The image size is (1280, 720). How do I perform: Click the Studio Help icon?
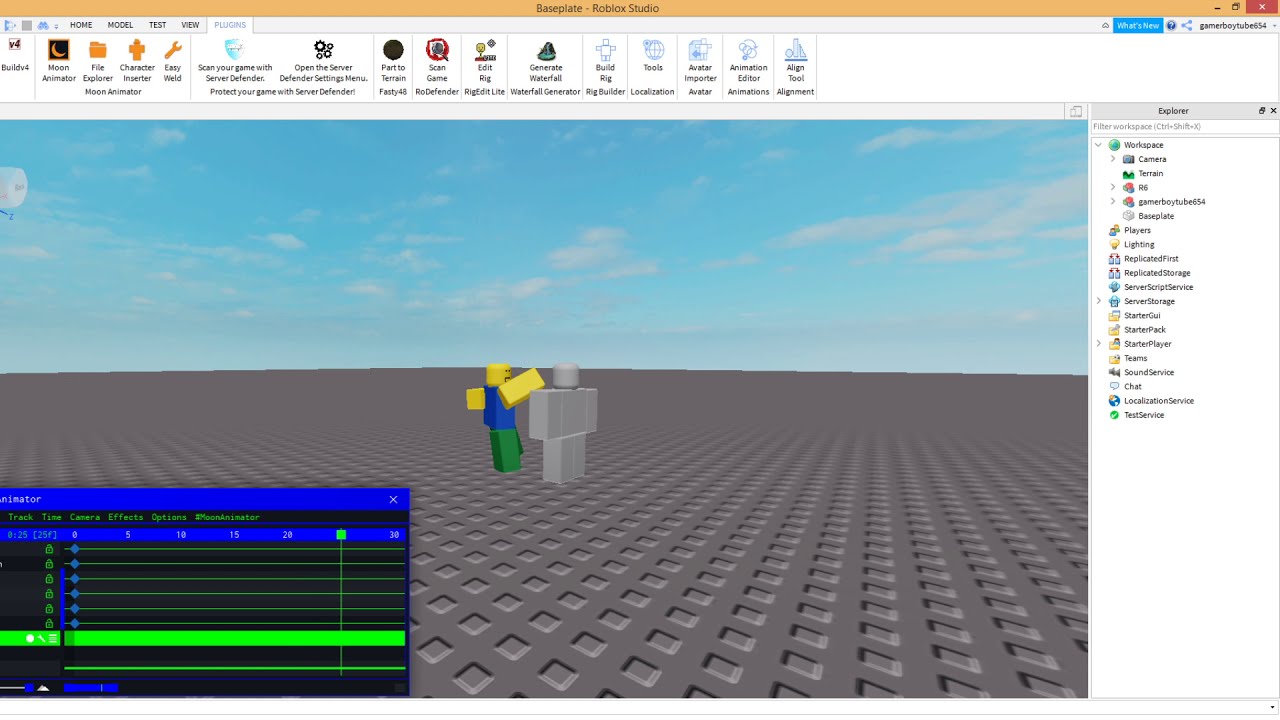(1171, 25)
